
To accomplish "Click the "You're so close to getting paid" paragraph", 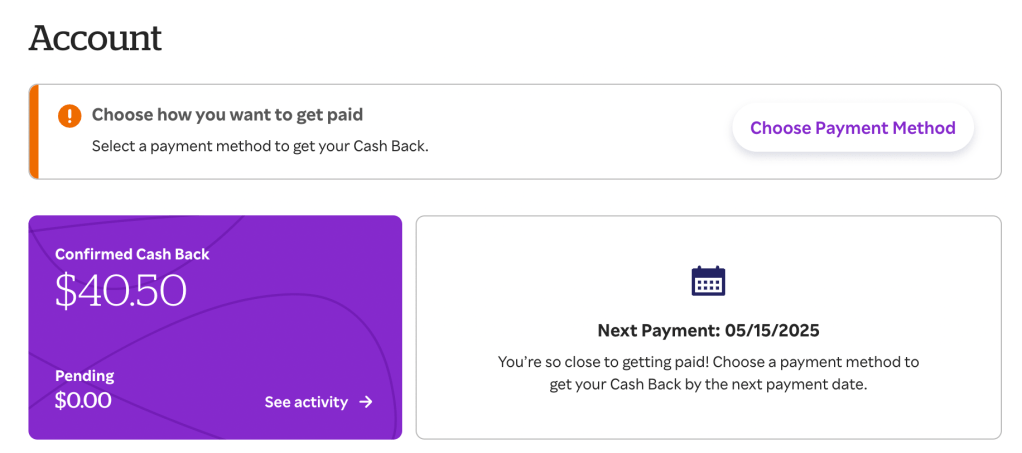I will [x=708, y=361].
